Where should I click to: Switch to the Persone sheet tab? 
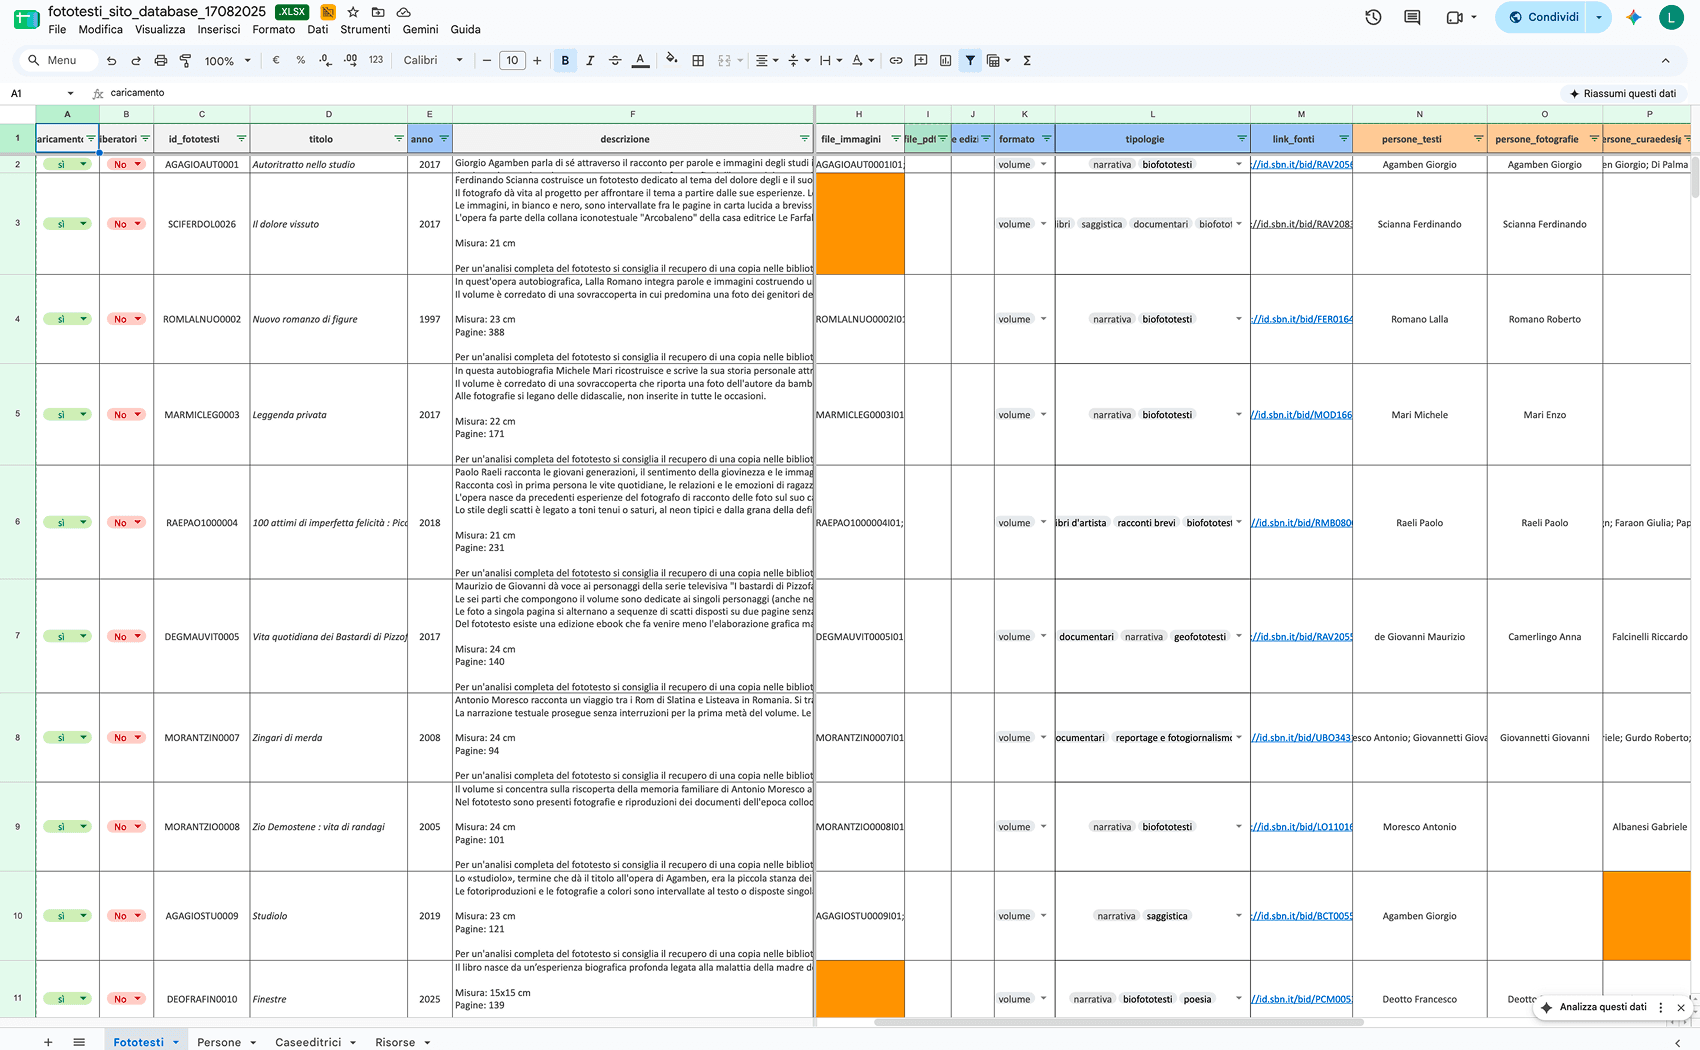[x=219, y=1042]
